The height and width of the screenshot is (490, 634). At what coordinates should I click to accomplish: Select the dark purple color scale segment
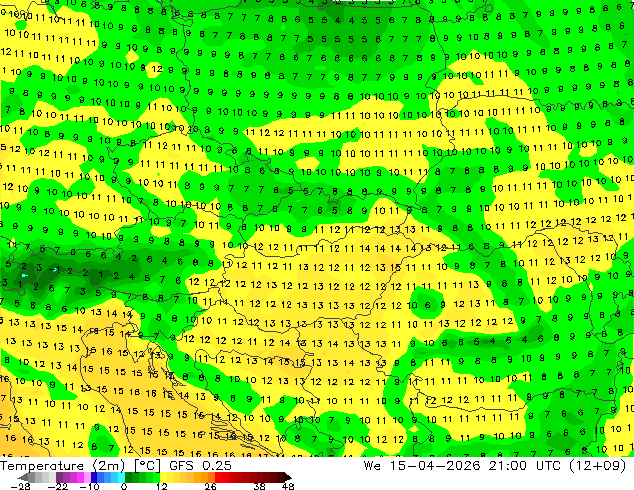59,477
